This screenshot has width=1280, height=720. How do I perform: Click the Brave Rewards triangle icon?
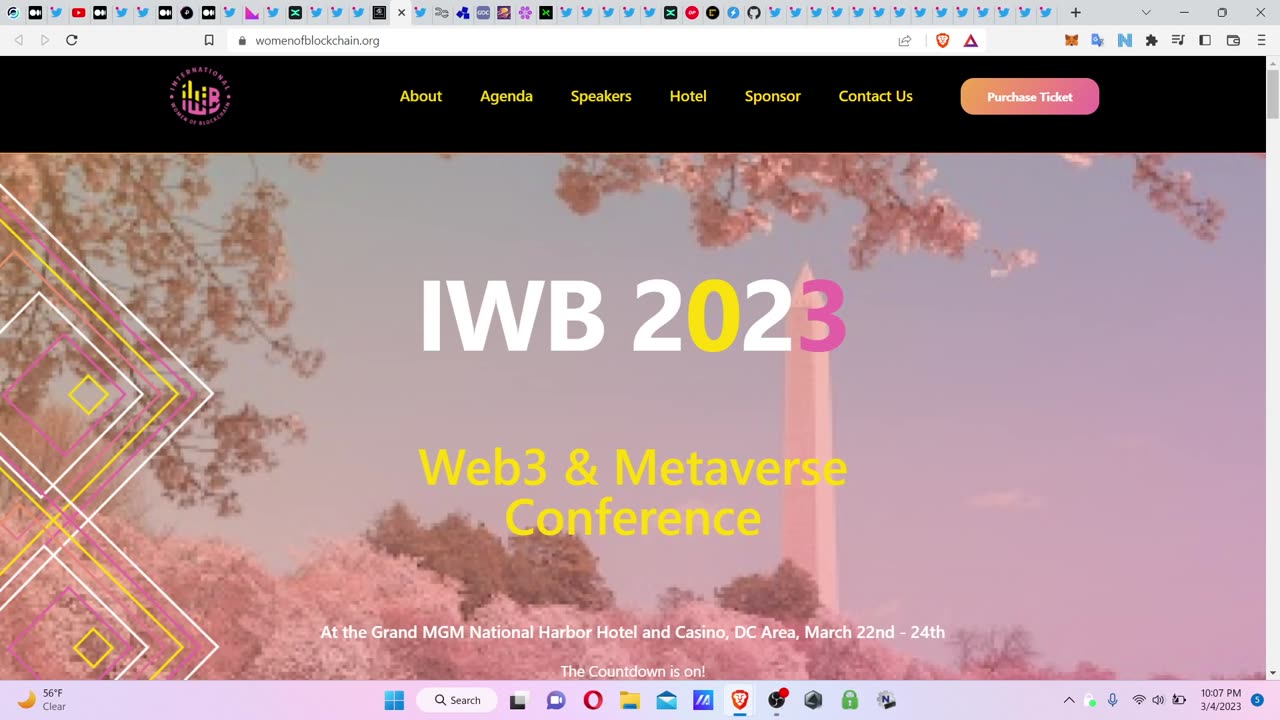point(971,40)
